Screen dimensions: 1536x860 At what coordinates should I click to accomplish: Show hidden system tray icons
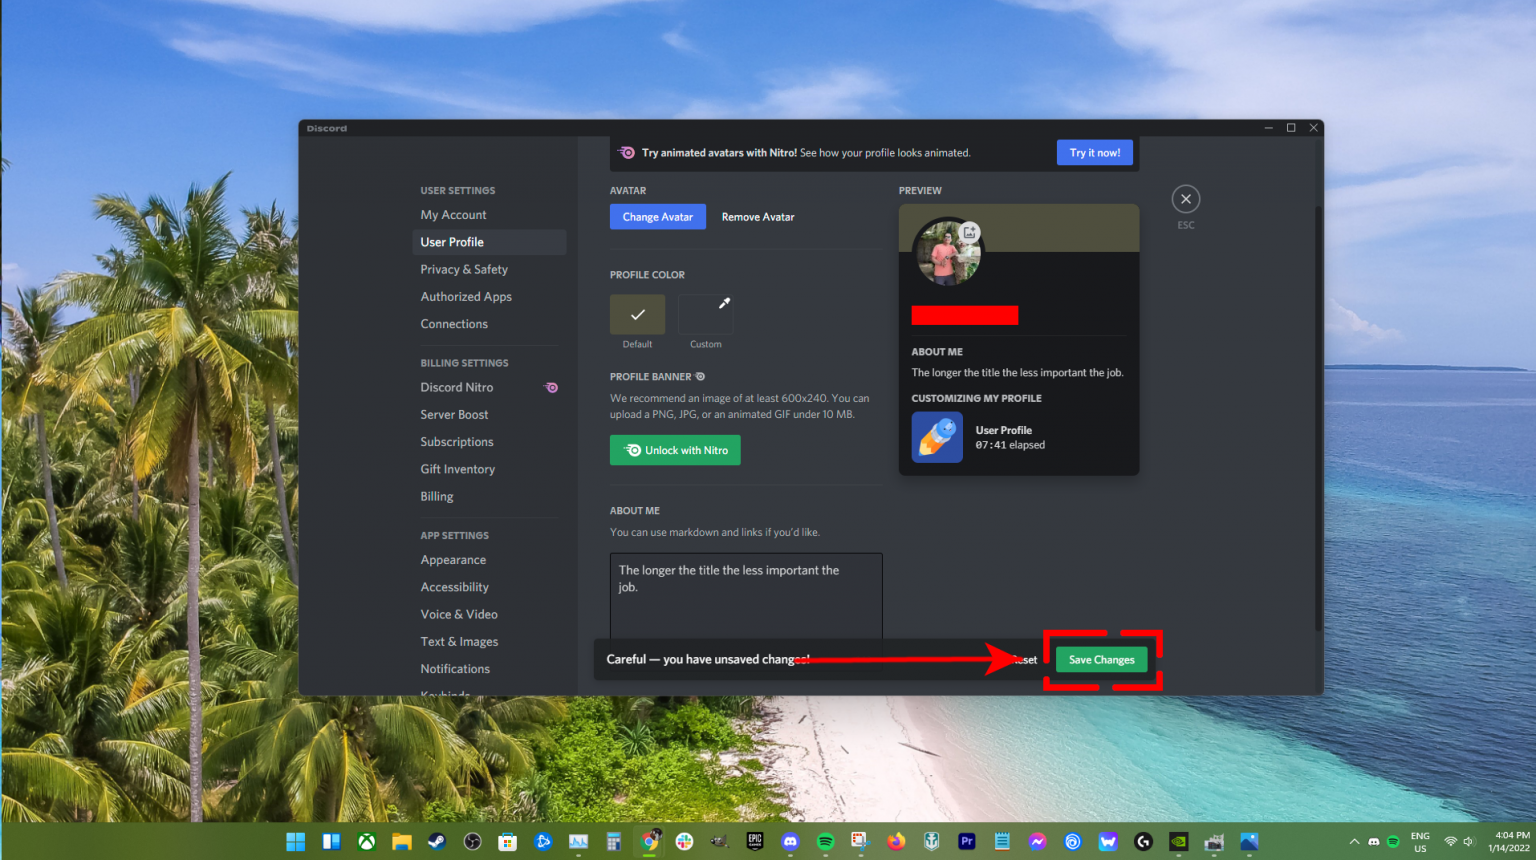coord(1354,842)
